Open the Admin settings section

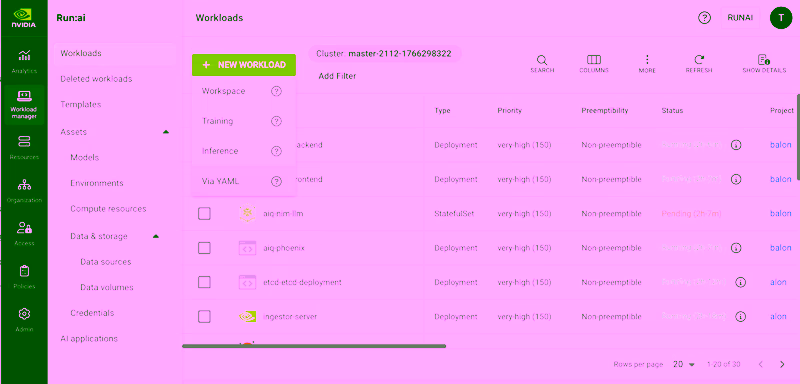click(24, 320)
